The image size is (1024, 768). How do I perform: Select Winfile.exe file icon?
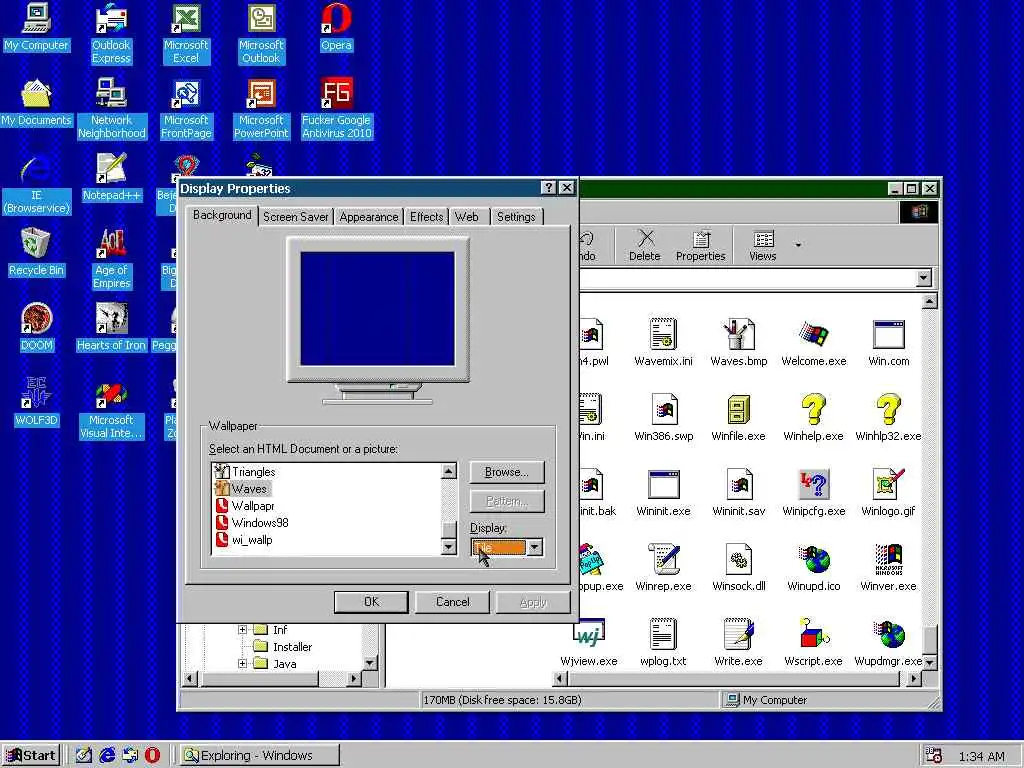738,417
